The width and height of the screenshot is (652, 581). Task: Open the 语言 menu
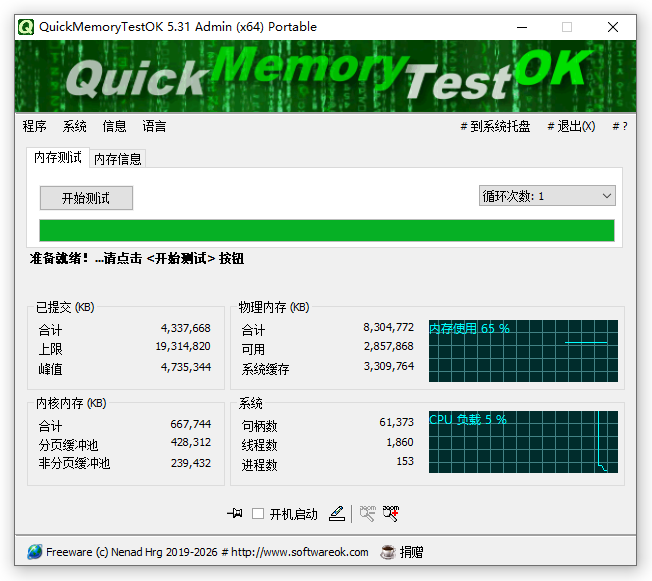click(x=155, y=126)
